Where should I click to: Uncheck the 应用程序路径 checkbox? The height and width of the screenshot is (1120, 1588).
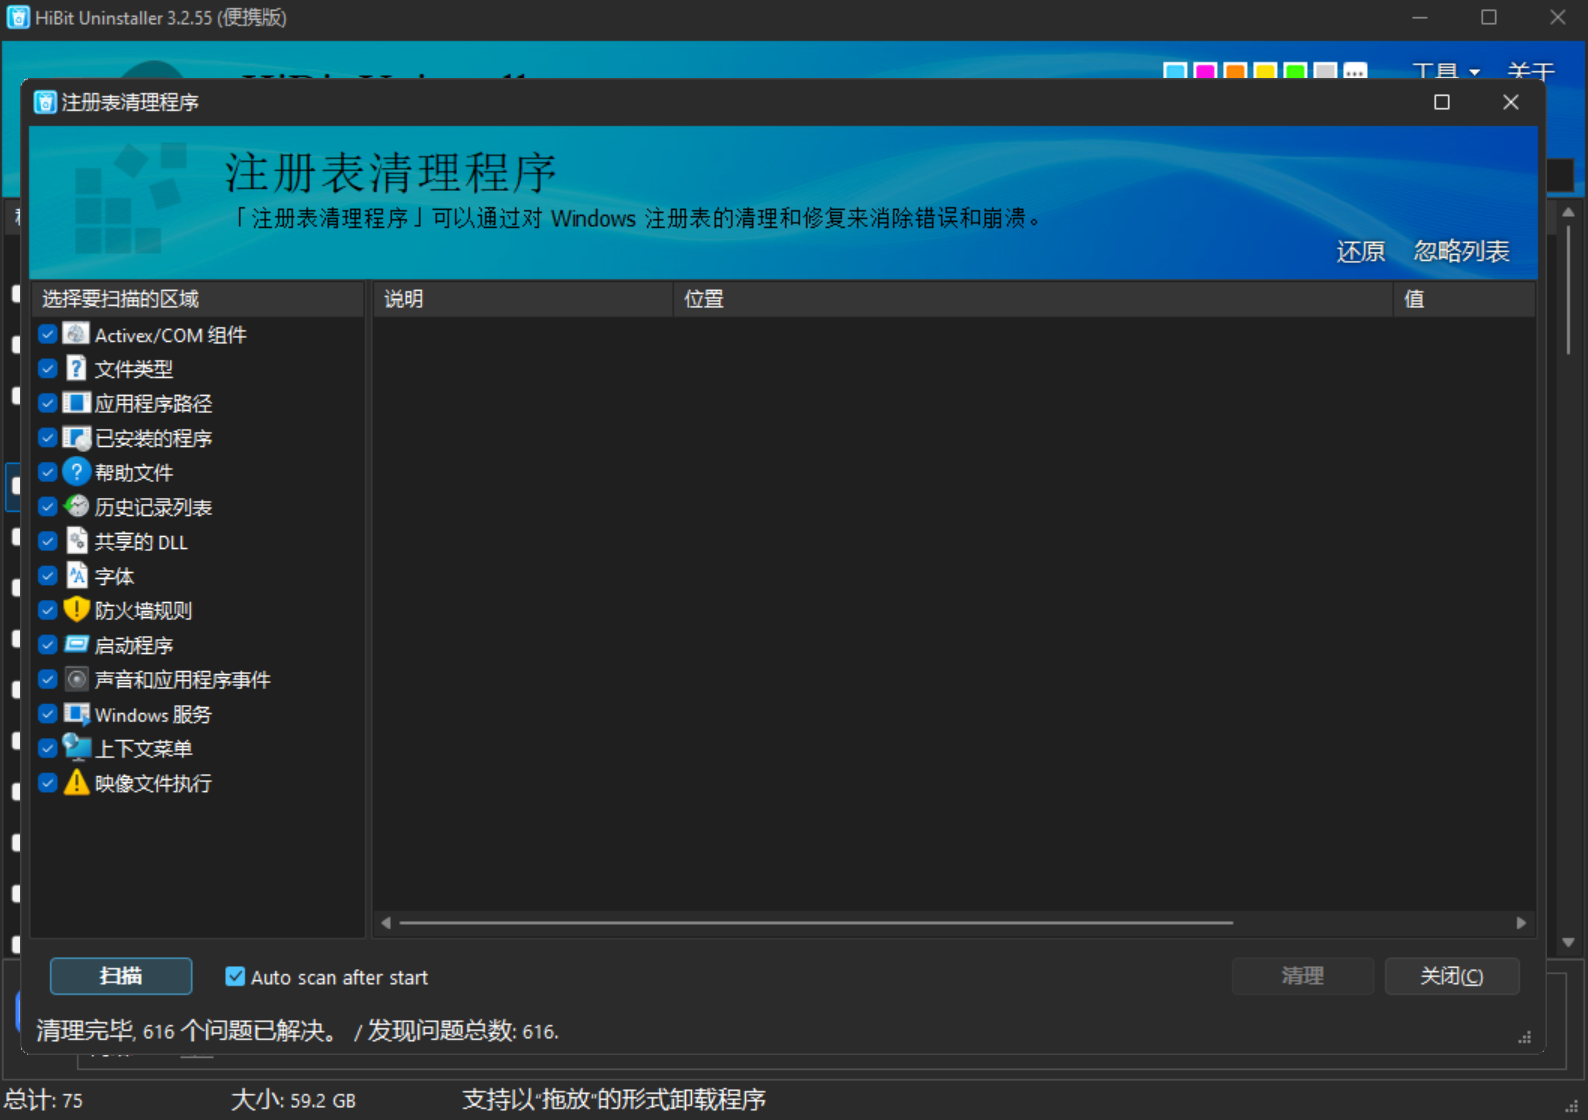tap(47, 403)
